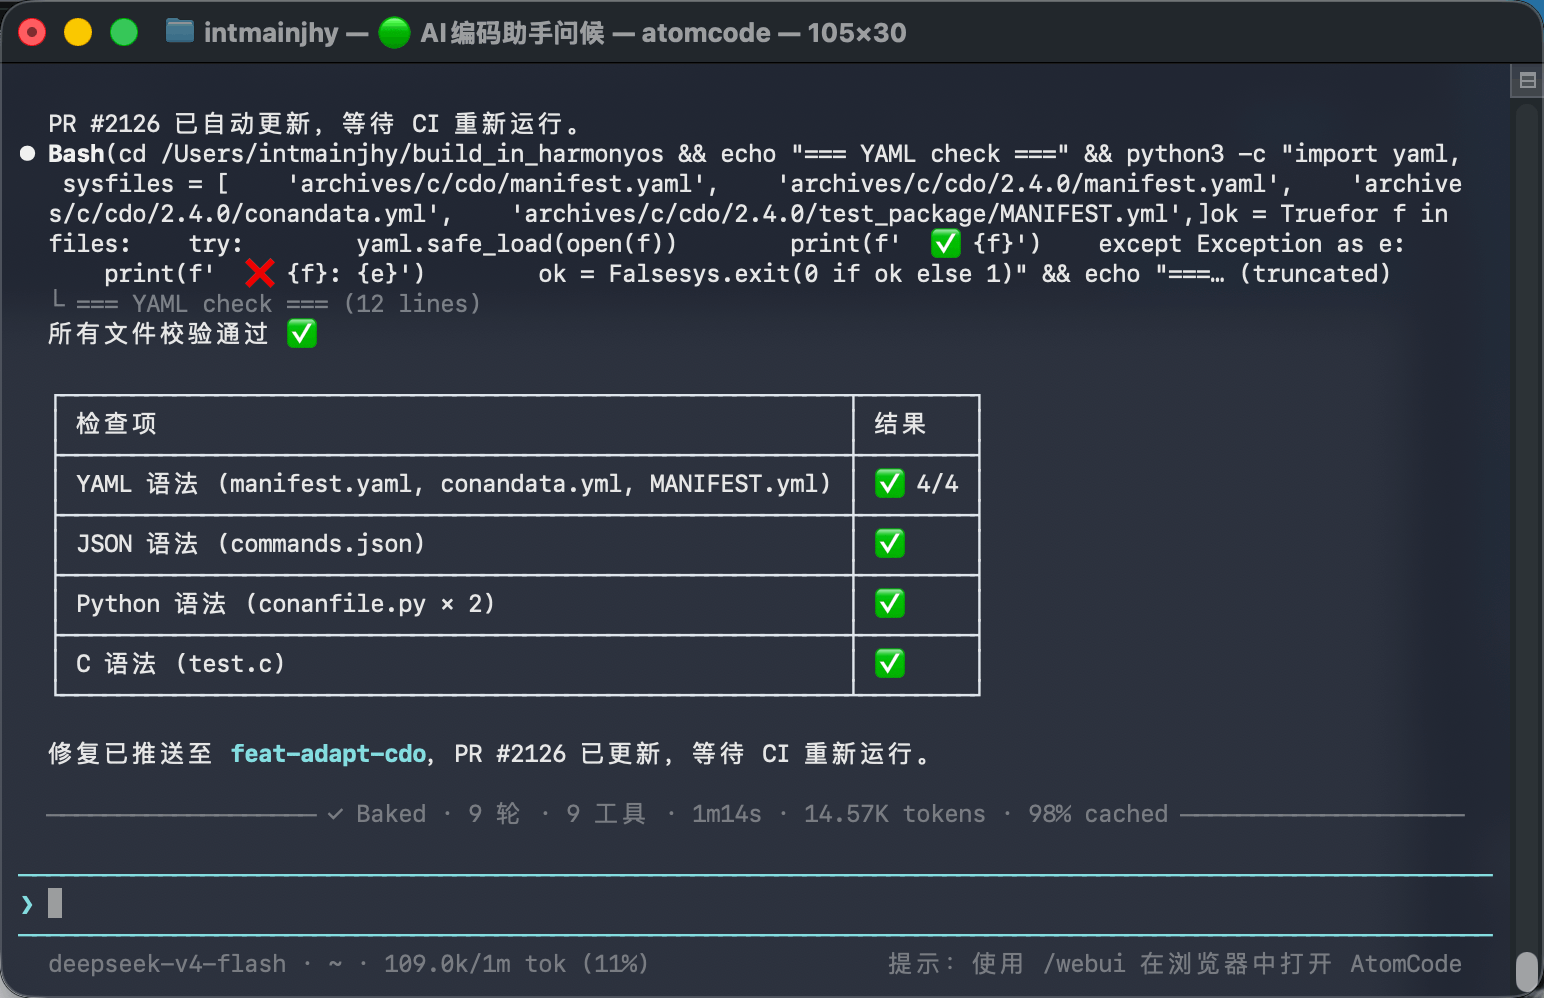Click the folder icon in the title bar

pos(180,31)
